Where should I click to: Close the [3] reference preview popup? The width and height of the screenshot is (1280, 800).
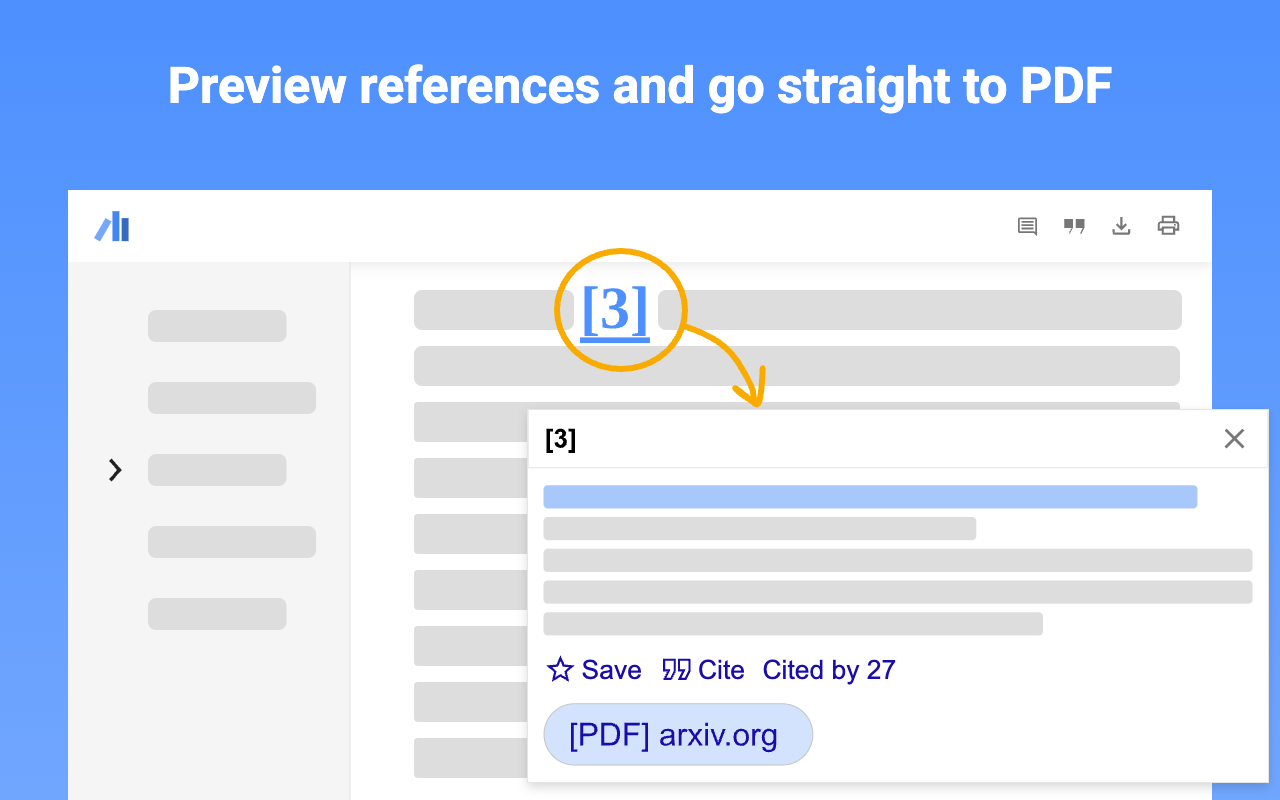pos(1234,439)
